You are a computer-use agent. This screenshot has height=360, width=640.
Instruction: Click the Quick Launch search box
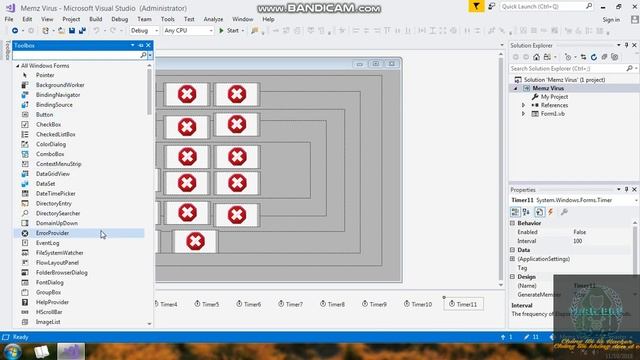click(x=546, y=7)
